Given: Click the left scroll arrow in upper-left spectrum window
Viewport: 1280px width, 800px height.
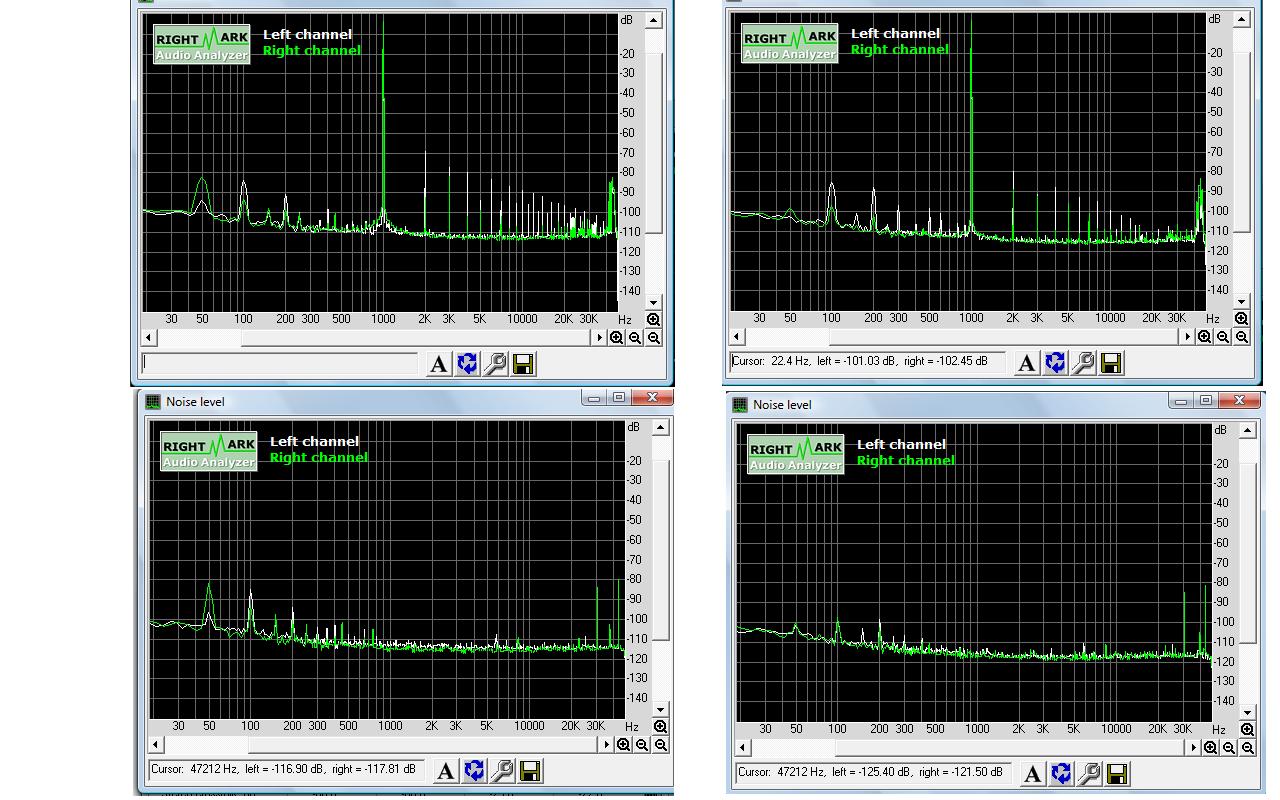Looking at the screenshot, I should pyautogui.click(x=150, y=338).
